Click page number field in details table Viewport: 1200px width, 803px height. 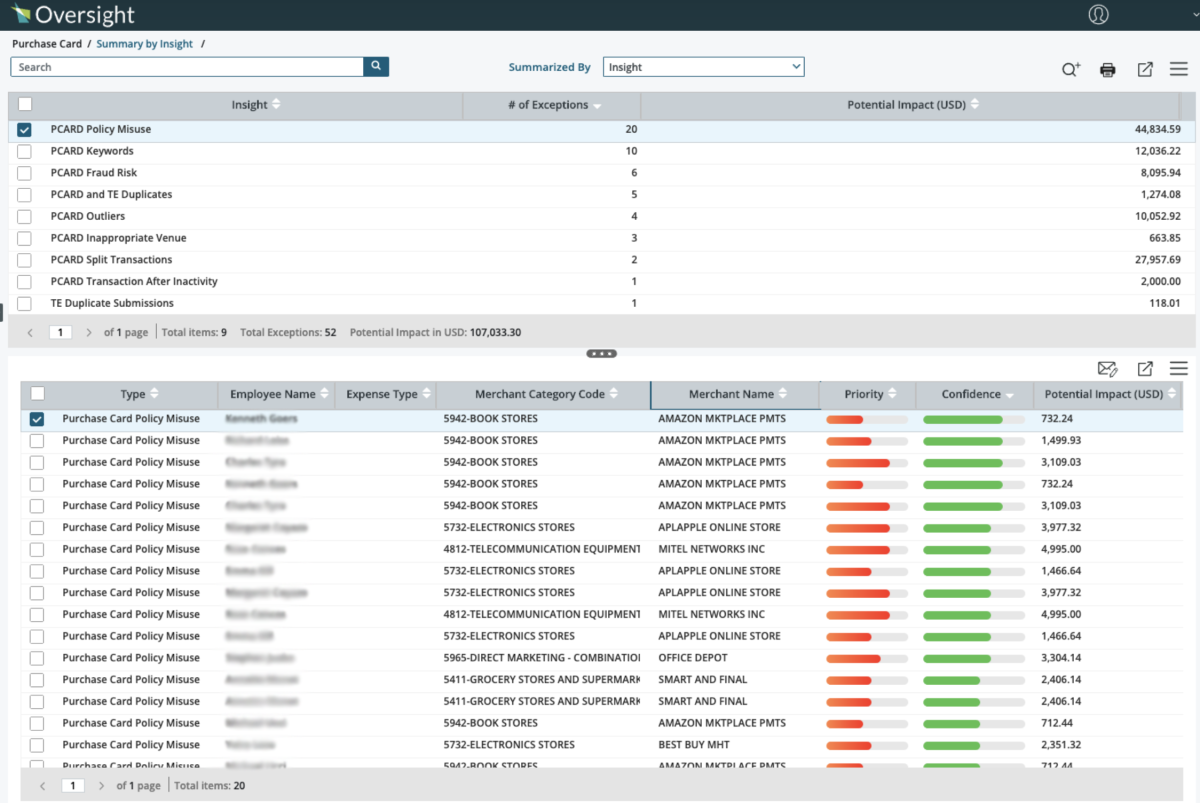[72, 786]
